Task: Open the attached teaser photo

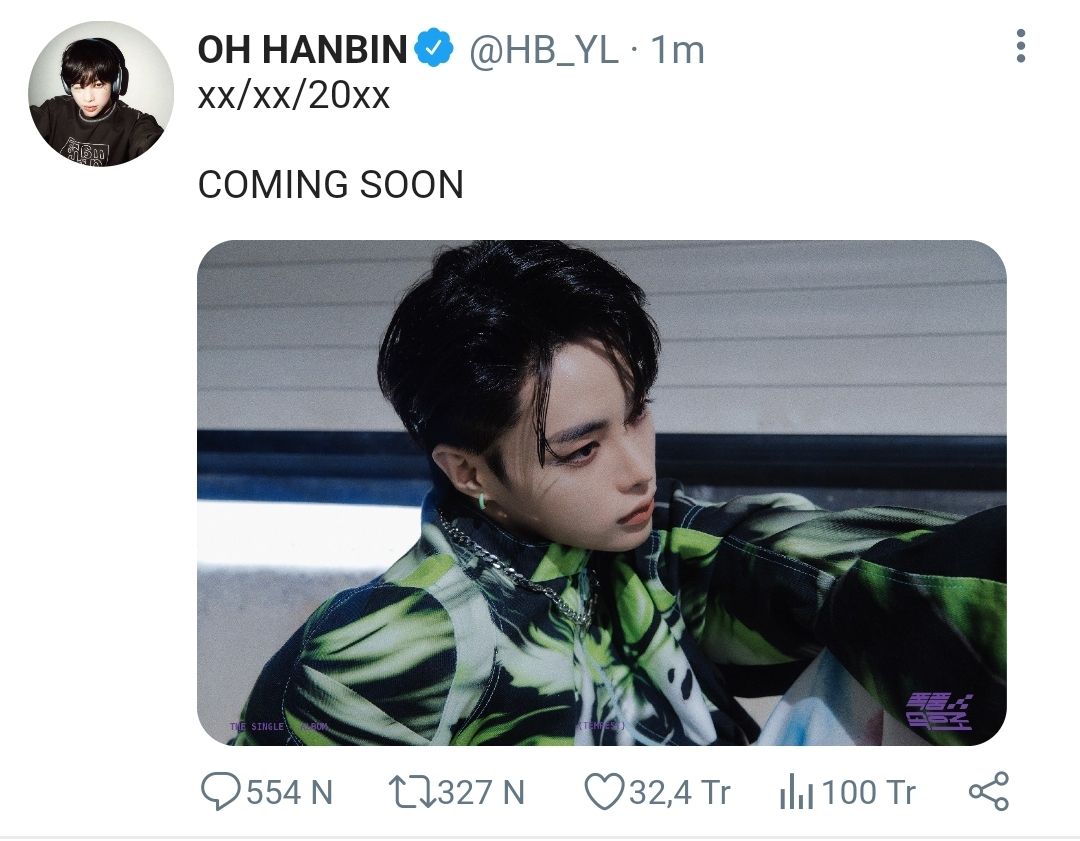Action: click(601, 492)
